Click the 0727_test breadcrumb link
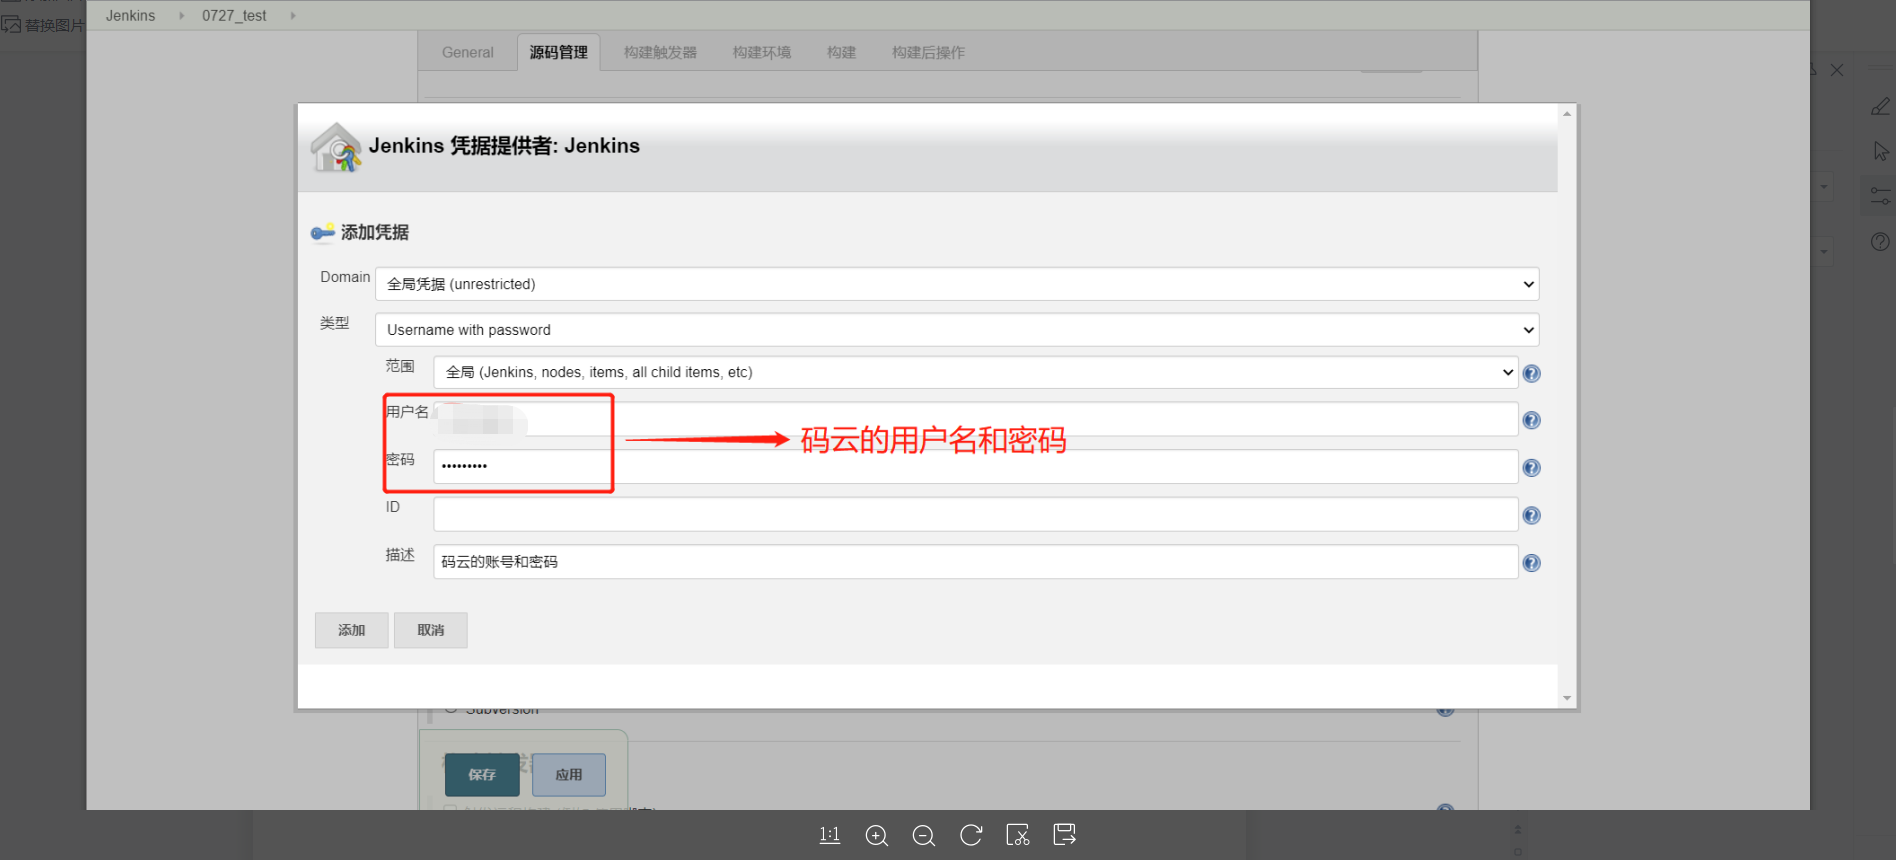Image resolution: width=1896 pixels, height=860 pixels. point(234,15)
